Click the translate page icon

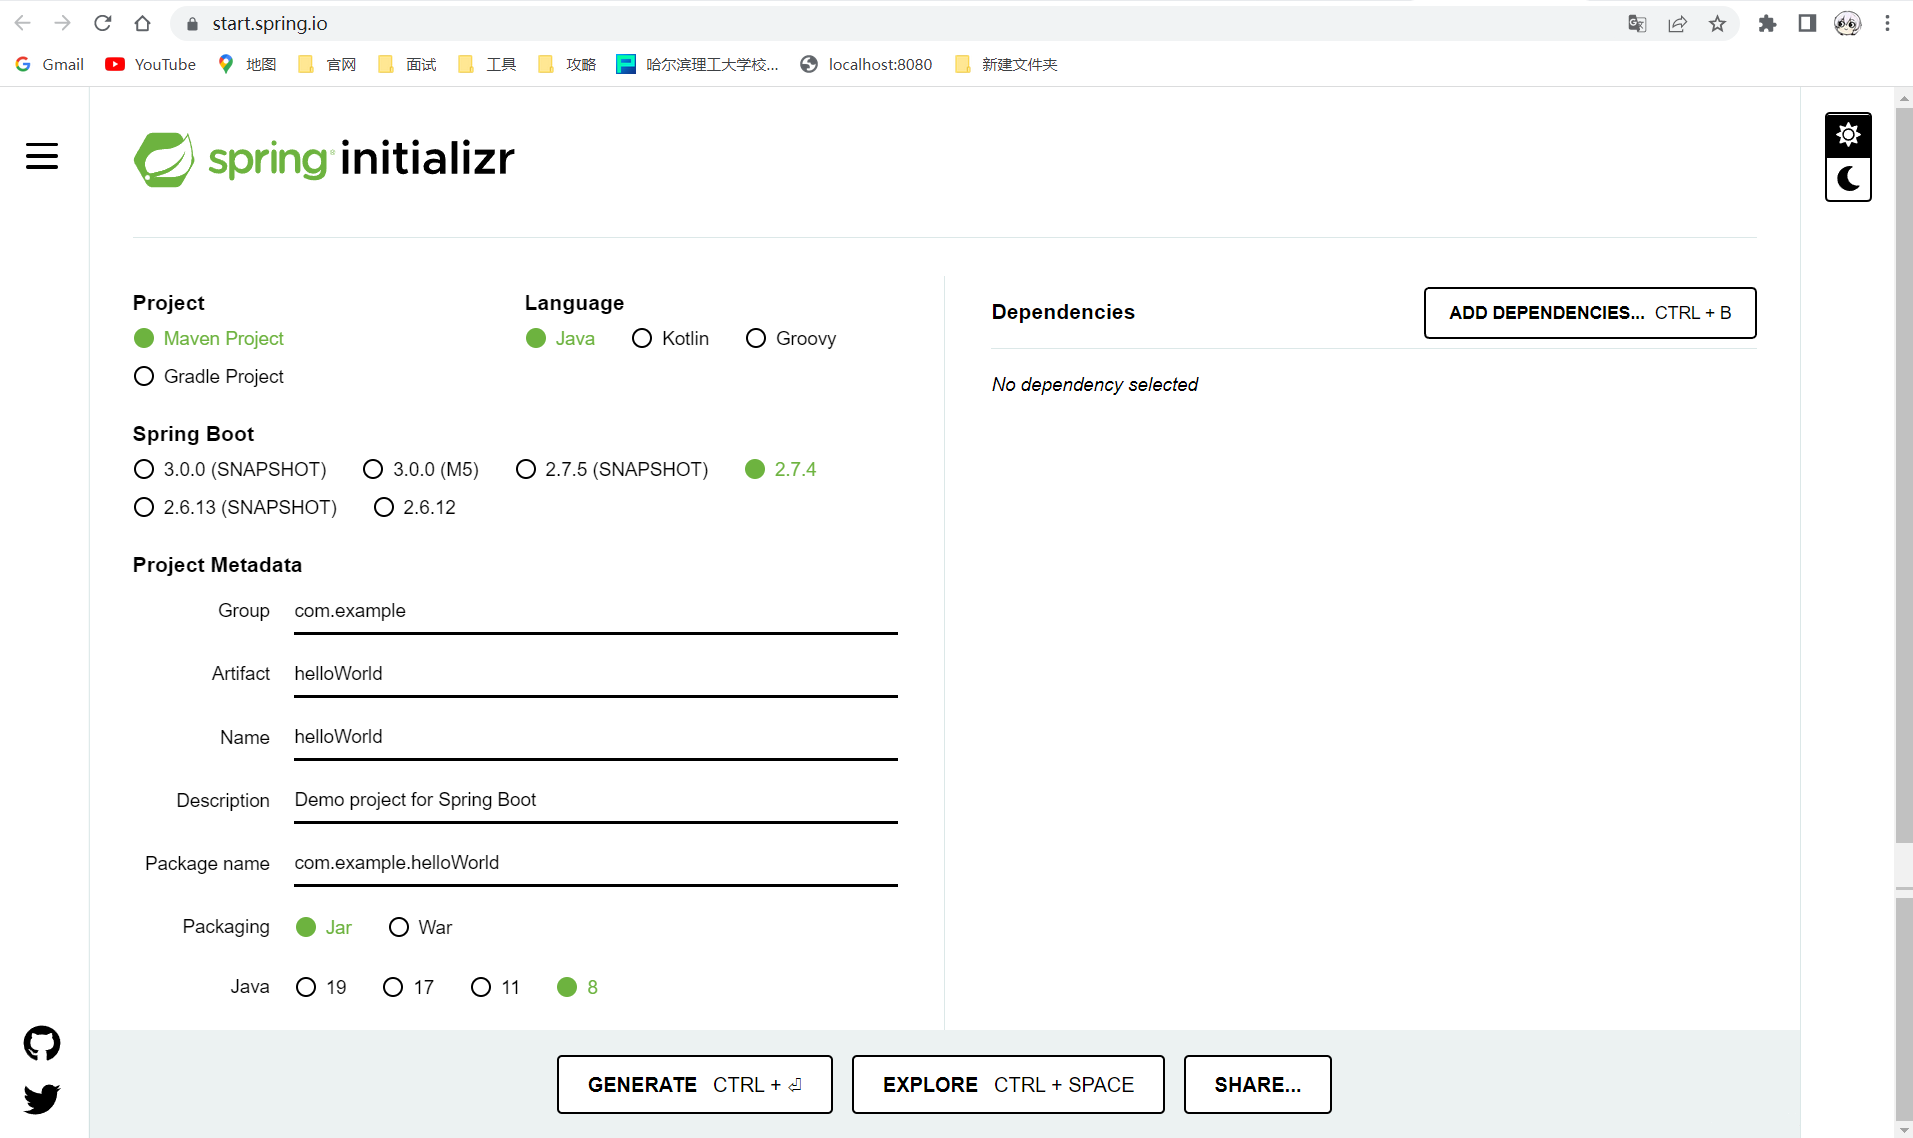coord(1637,23)
